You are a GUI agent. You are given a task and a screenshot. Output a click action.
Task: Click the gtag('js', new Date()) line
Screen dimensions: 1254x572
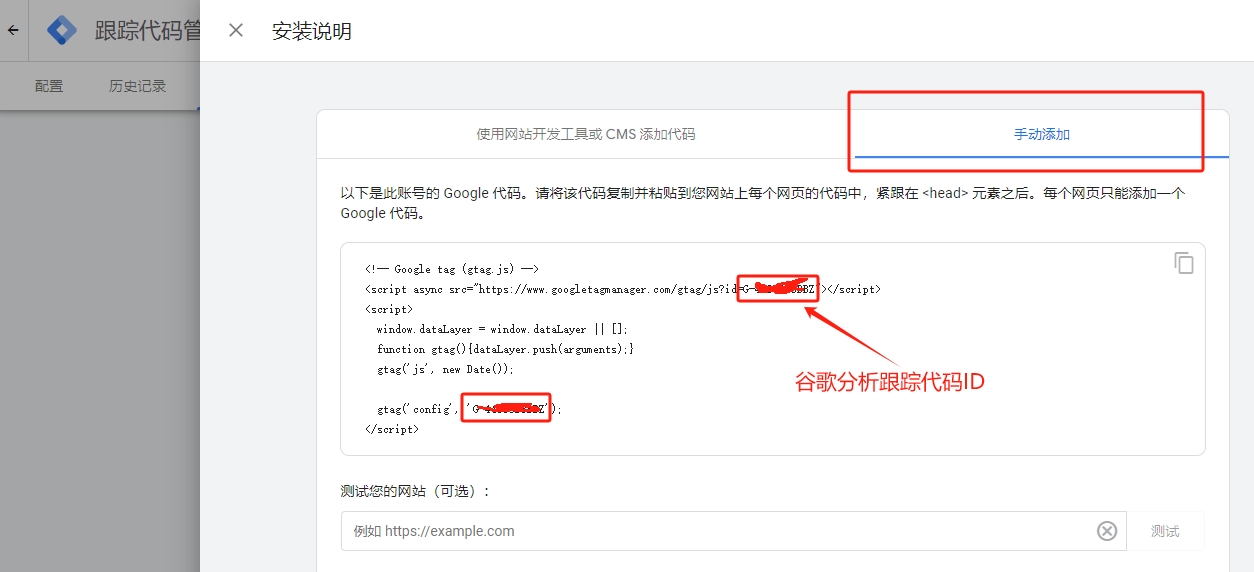coord(445,369)
